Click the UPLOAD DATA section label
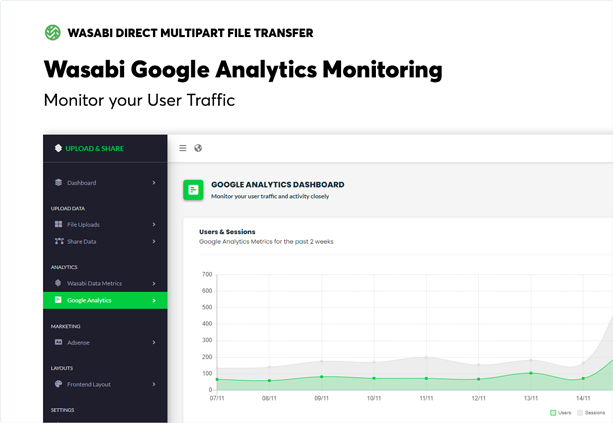 click(68, 208)
